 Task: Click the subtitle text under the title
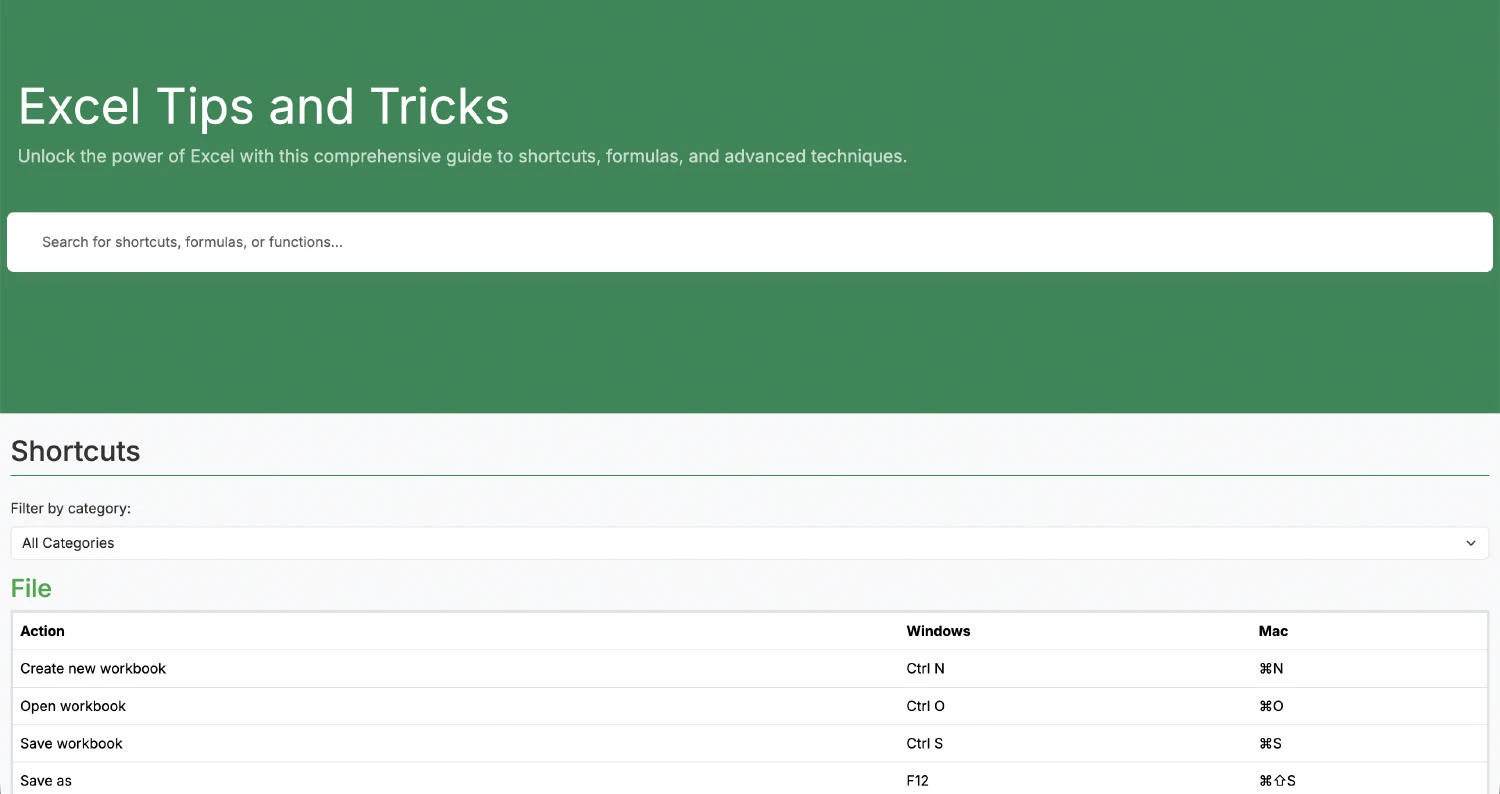coord(462,156)
